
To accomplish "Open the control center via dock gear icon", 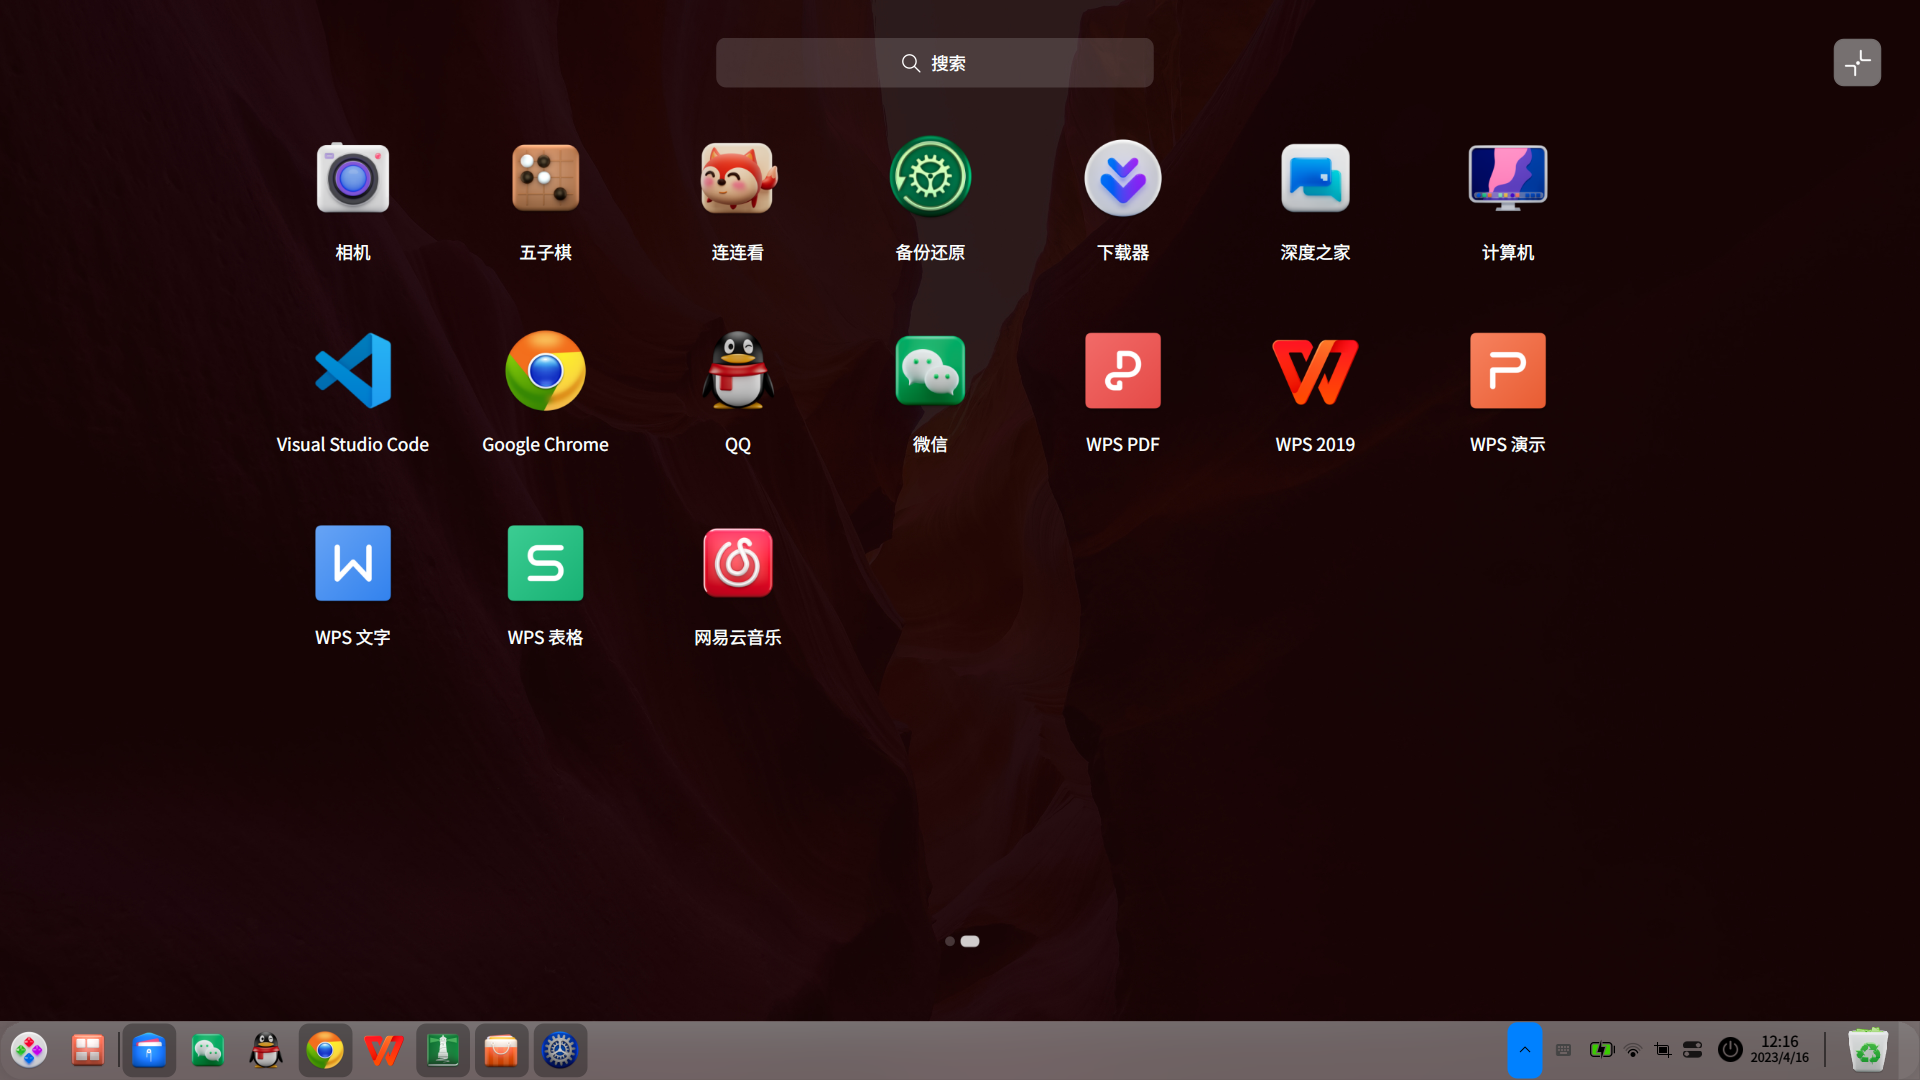I will tap(560, 1050).
